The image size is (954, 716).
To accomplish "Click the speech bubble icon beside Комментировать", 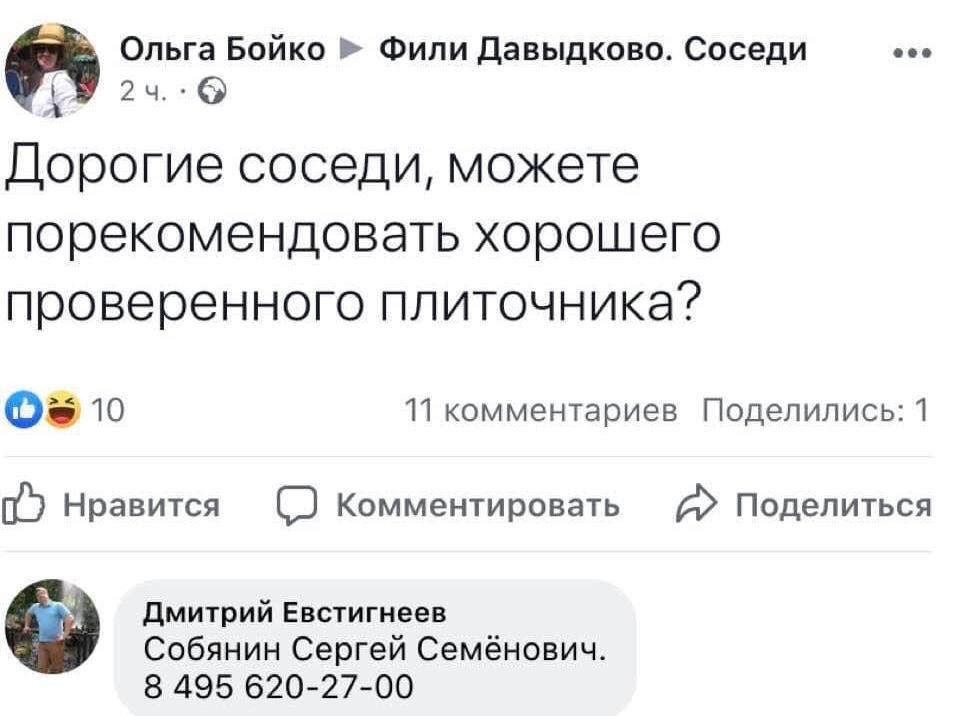I will pos(297,506).
